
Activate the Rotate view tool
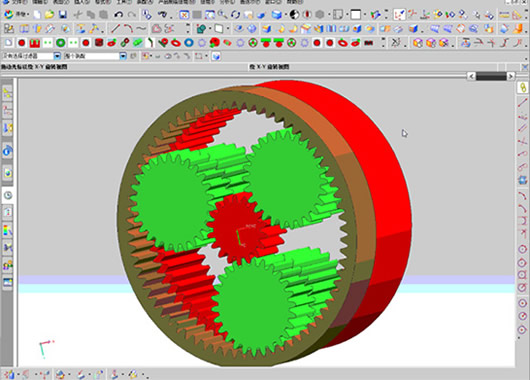coord(235,15)
